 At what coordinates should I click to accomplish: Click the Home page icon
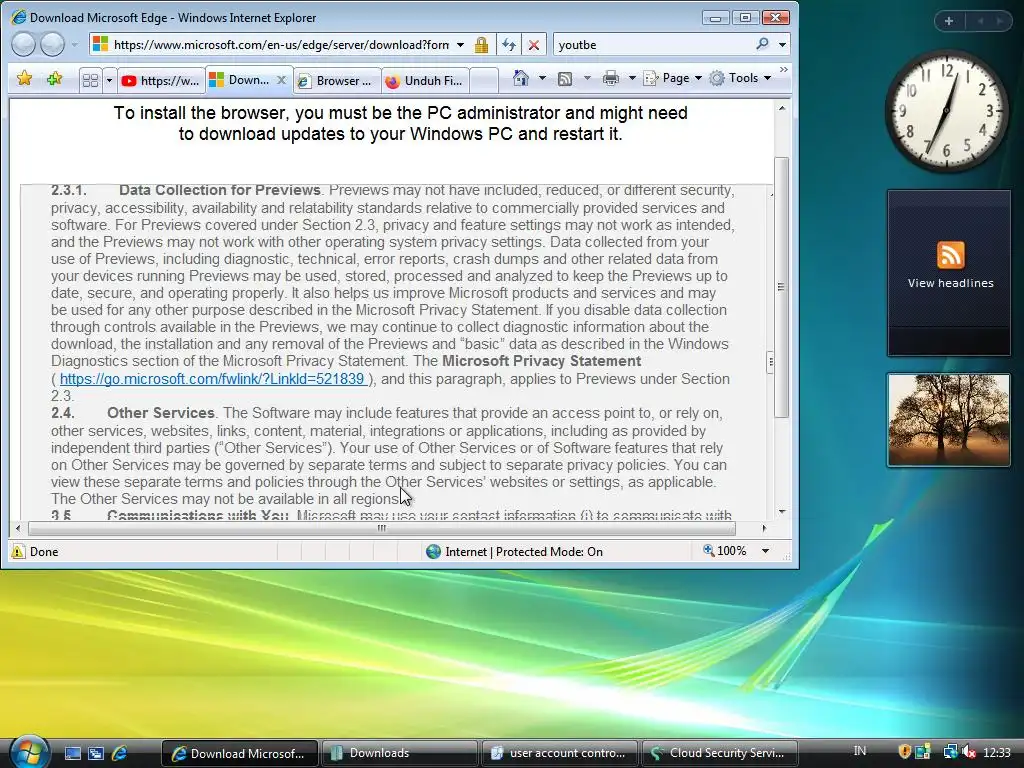(x=520, y=78)
